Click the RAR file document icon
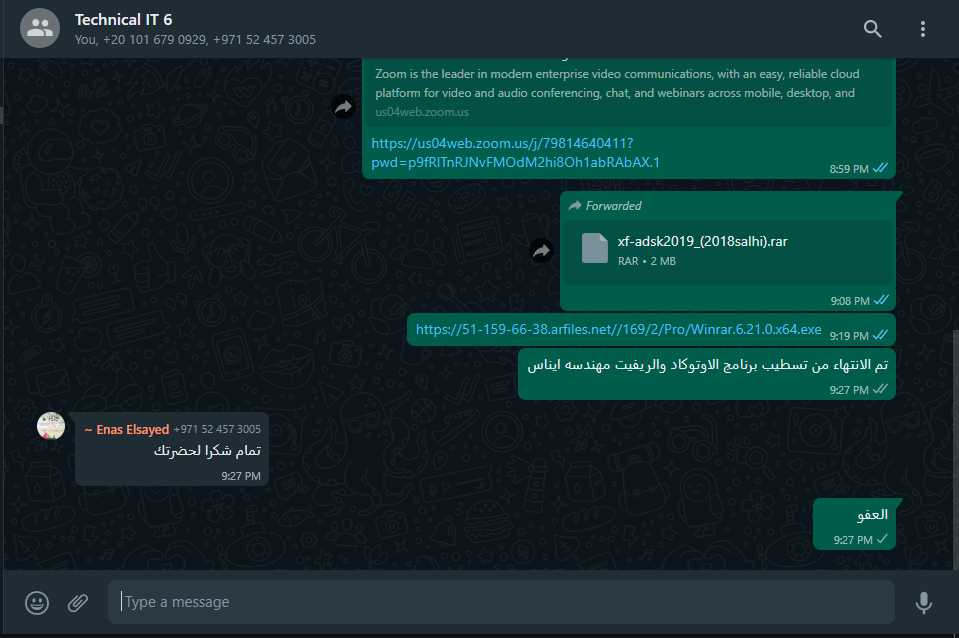Viewport: 959px width, 638px height. pyautogui.click(x=594, y=248)
